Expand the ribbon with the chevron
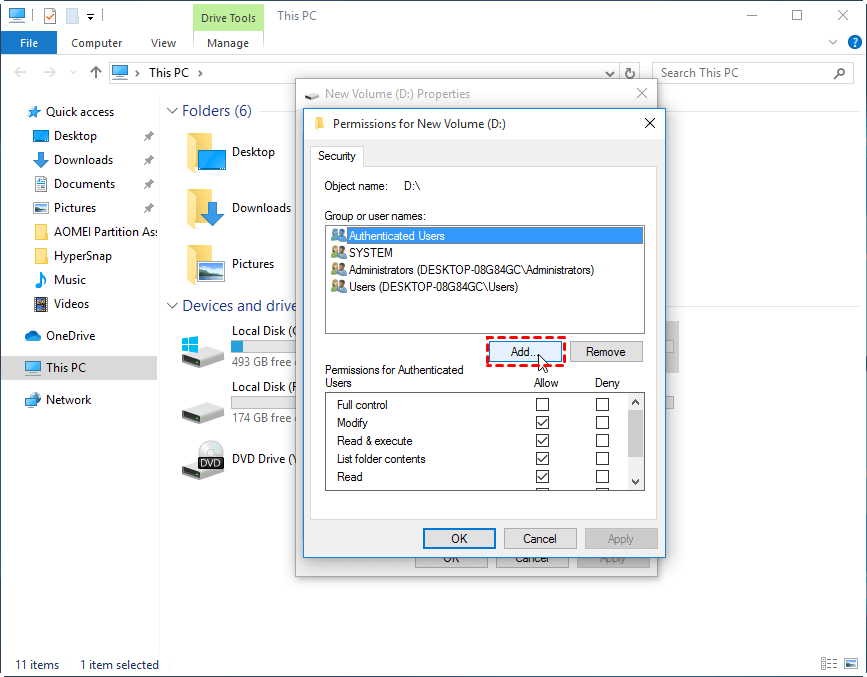This screenshot has width=867, height=677. click(833, 42)
